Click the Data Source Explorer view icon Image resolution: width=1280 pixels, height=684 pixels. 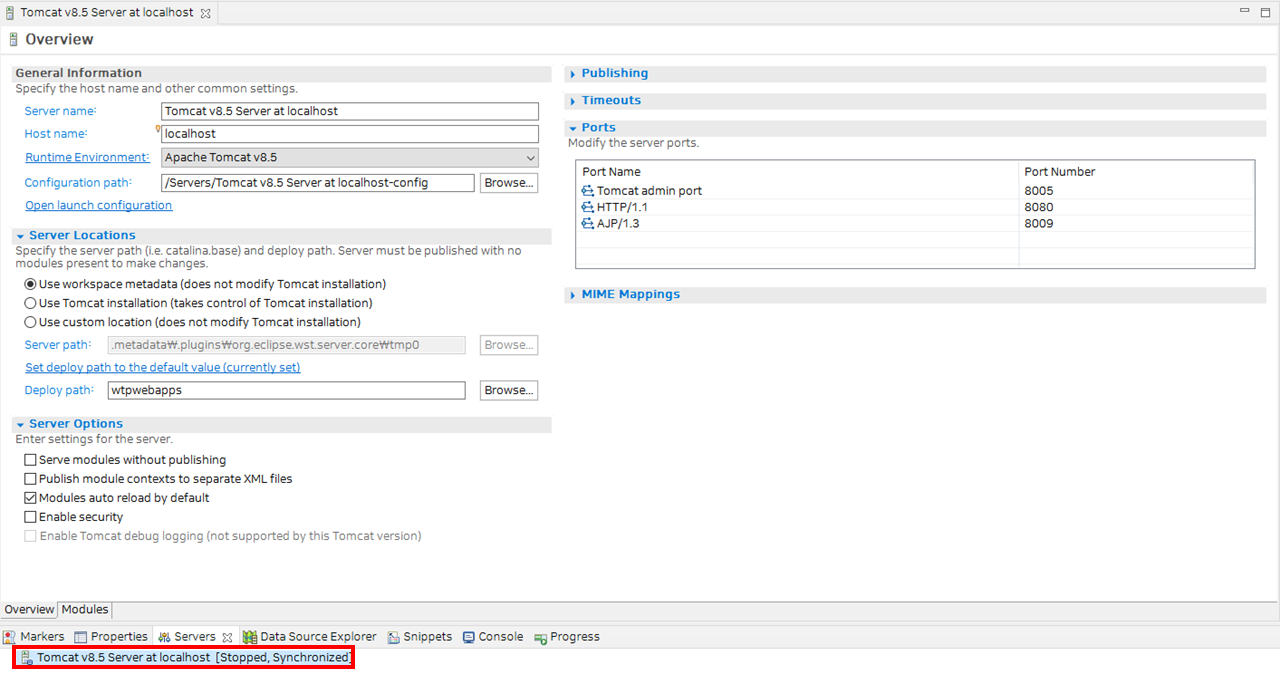[250, 637]
